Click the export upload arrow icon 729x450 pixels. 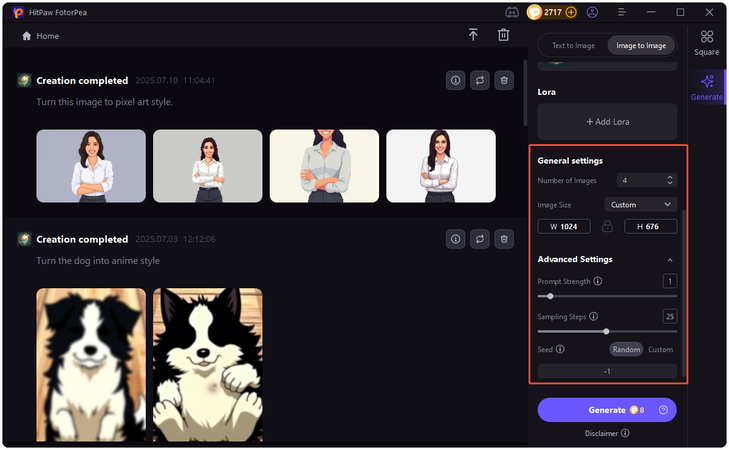[473, 35]
